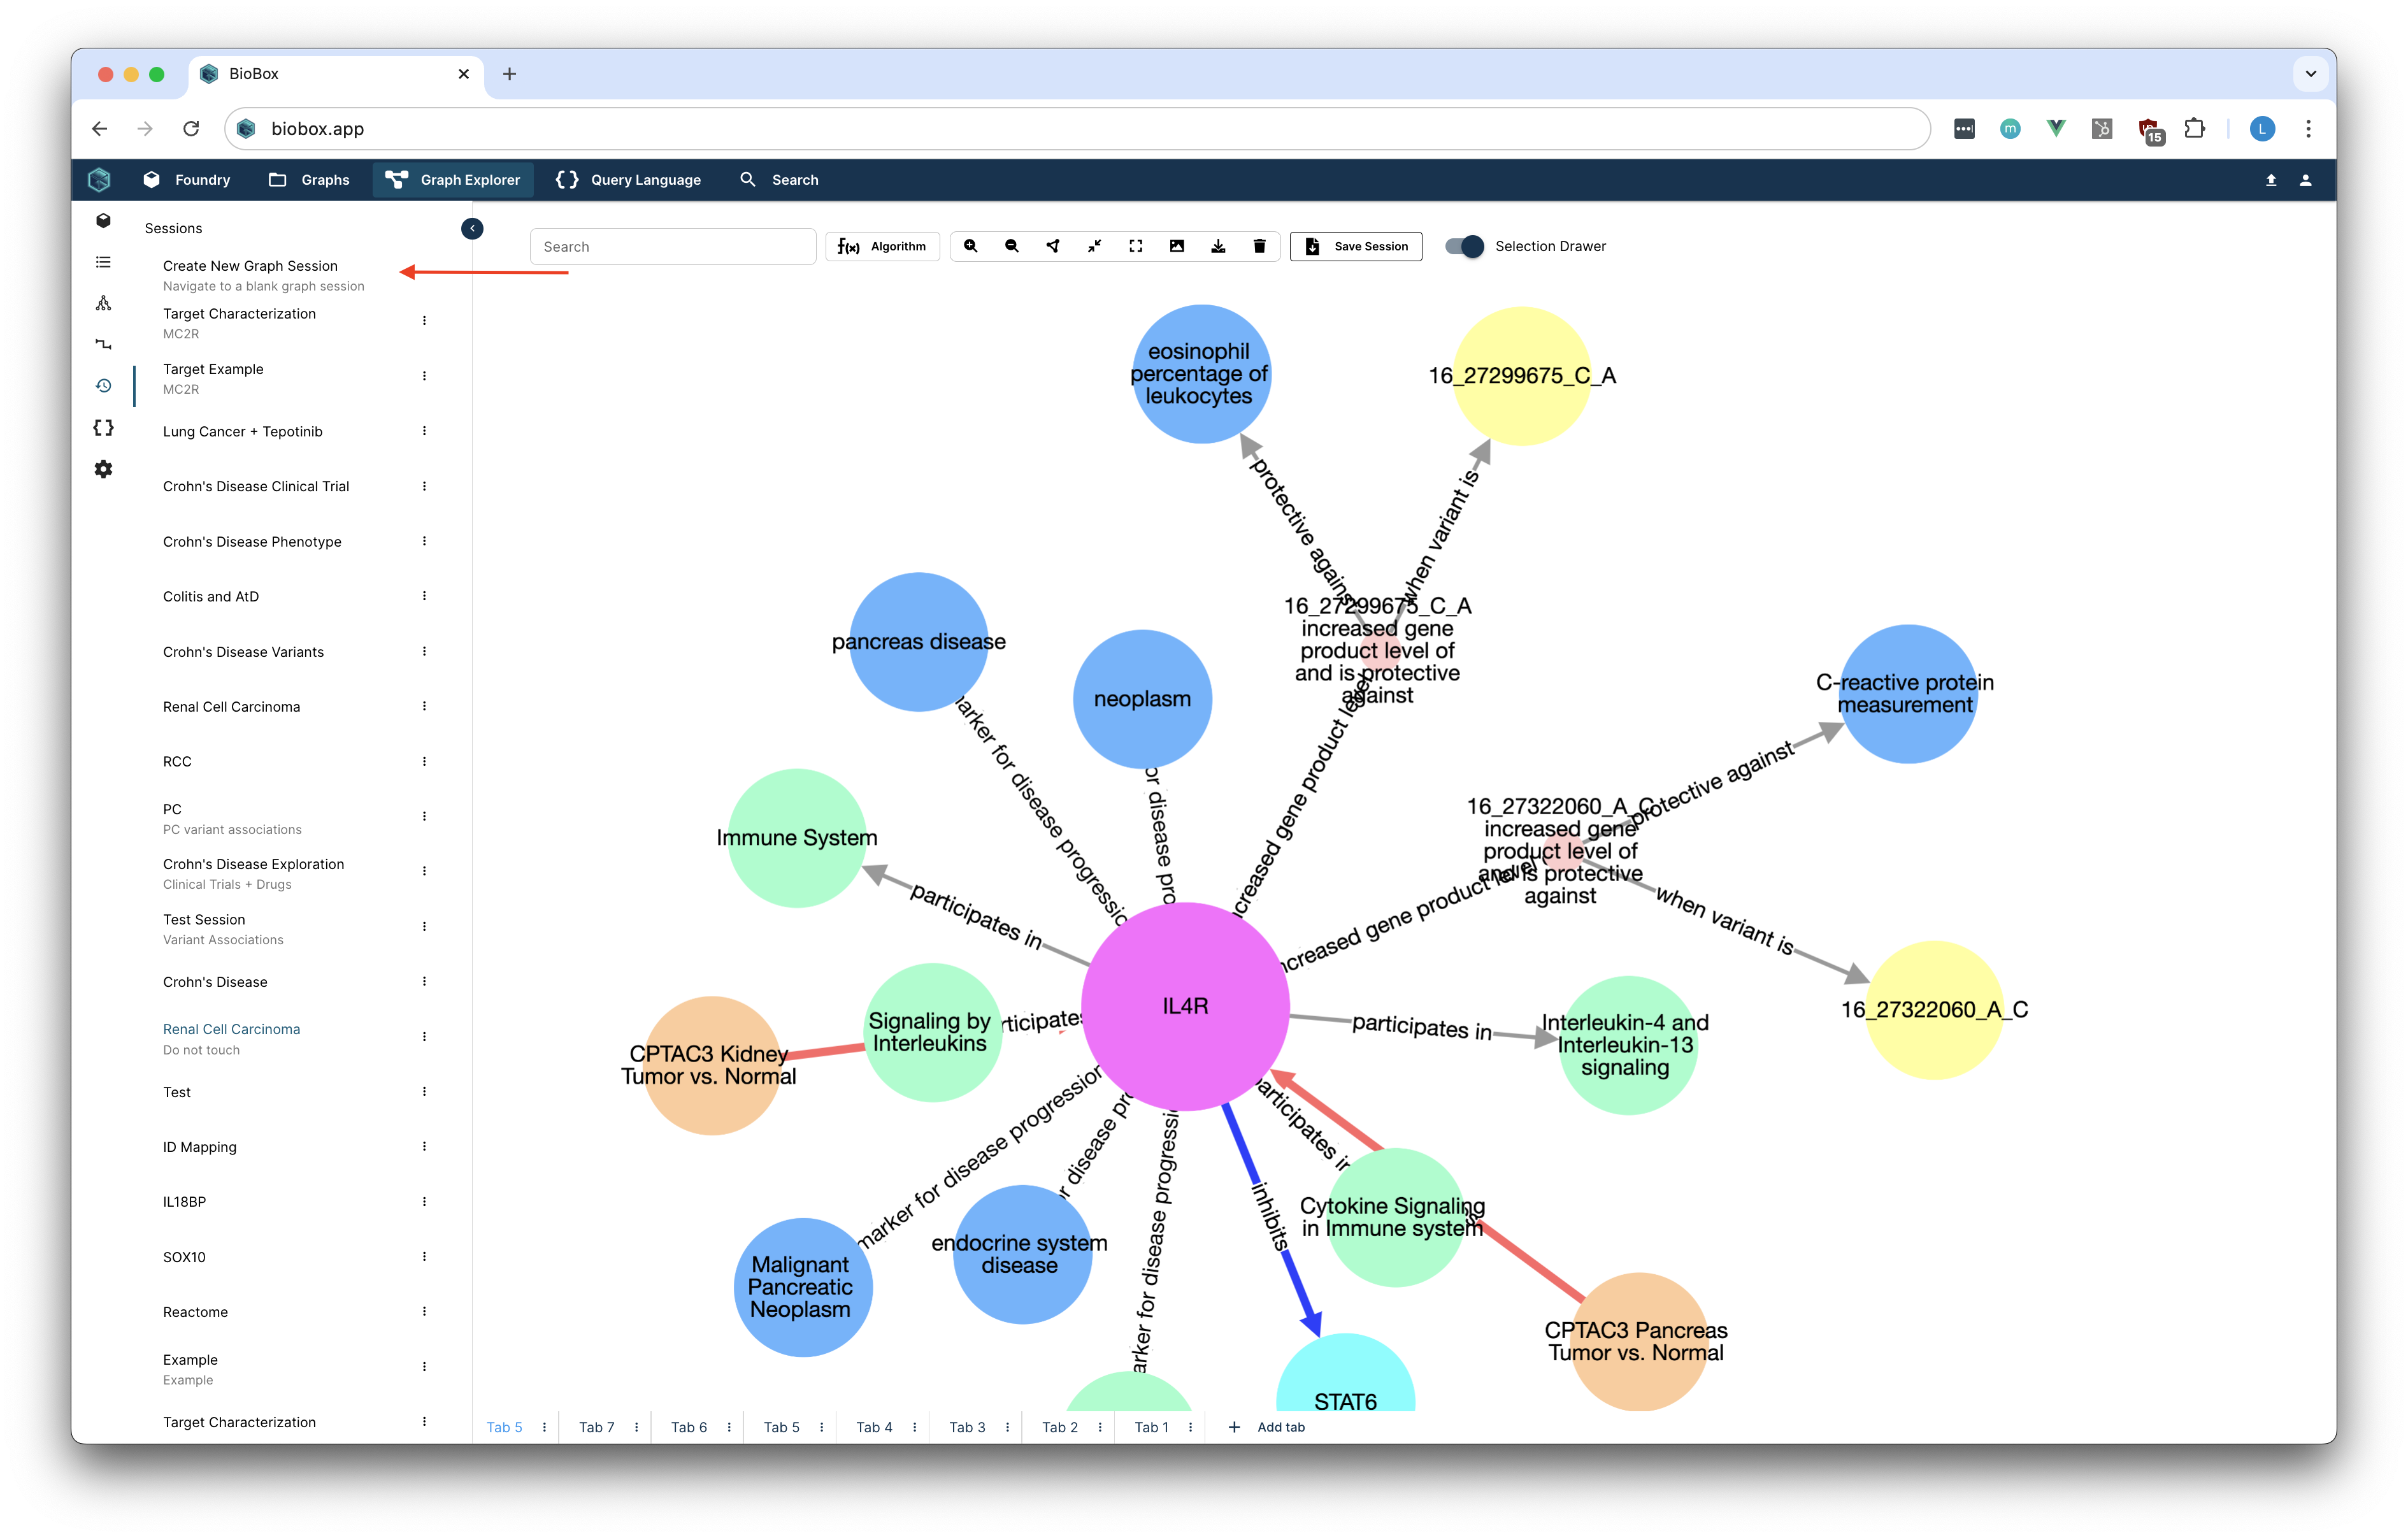Switch to Tab 3

click(x=967, y=1427)
